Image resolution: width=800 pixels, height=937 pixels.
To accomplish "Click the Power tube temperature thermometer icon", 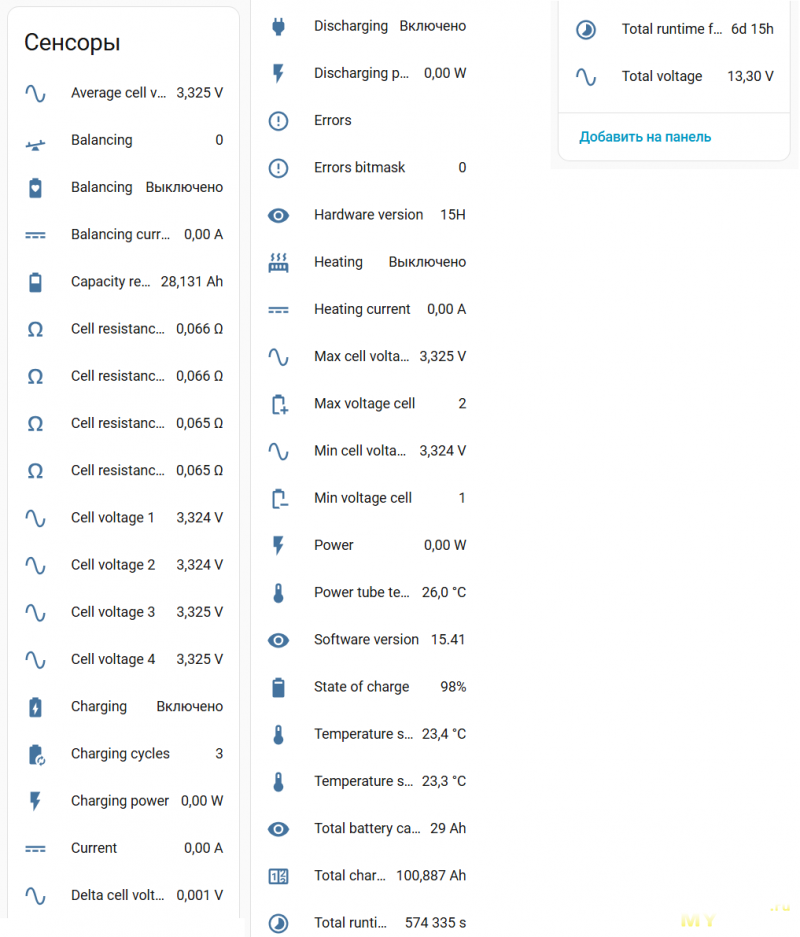I will coord(278,593).
